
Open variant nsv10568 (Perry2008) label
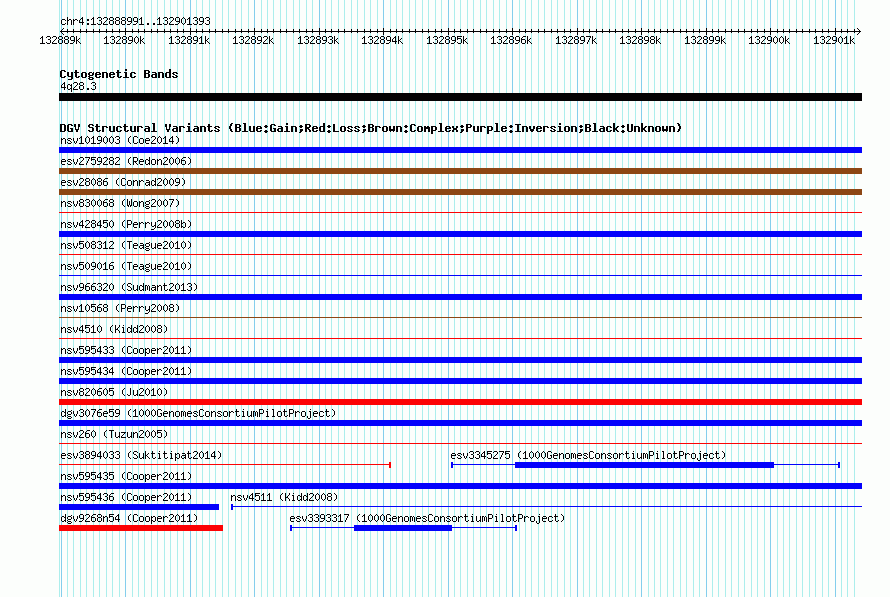click(120, 308)
